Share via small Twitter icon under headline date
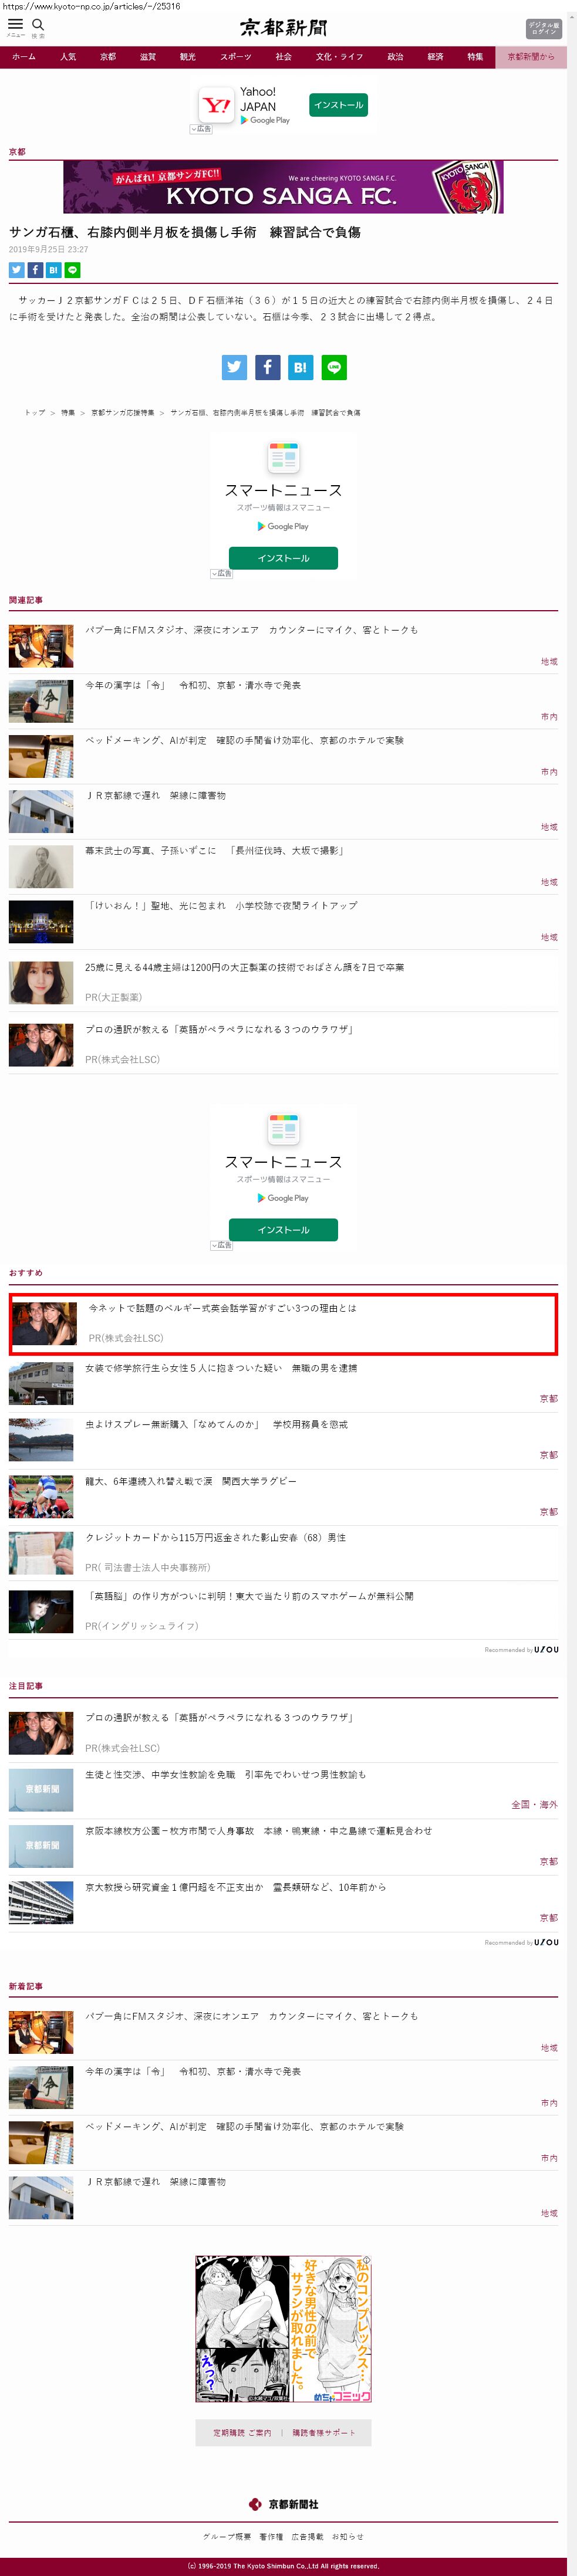This screenshot has height=2576, width=577. pyautogui.click(x=16, y=270)
